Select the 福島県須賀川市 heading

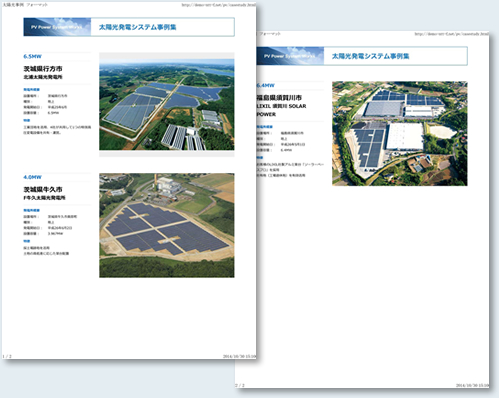(x=279, y=98)
